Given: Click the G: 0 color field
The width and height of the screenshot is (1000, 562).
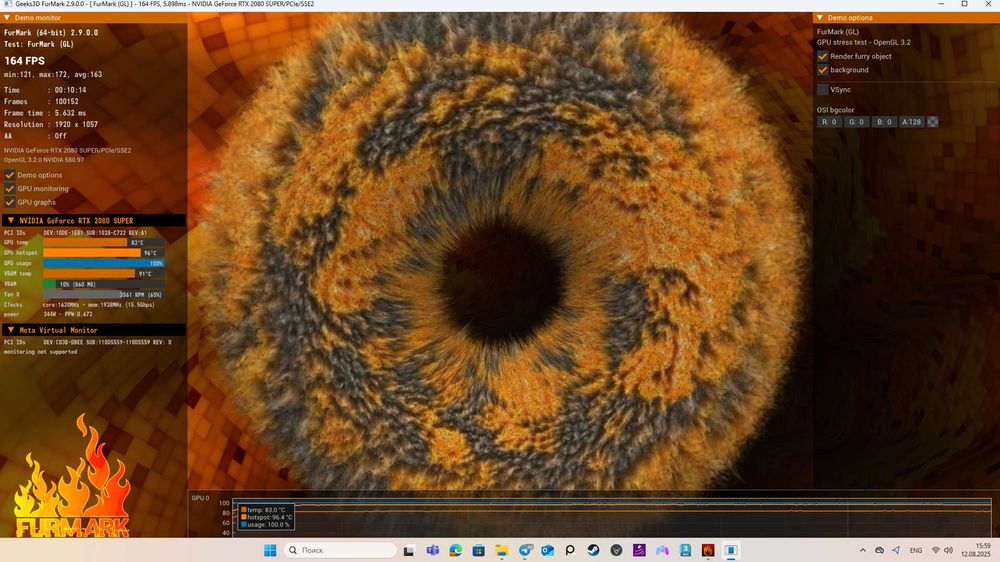Looking at the screenshot, I should pyautogui.click(x=857, y=122).
